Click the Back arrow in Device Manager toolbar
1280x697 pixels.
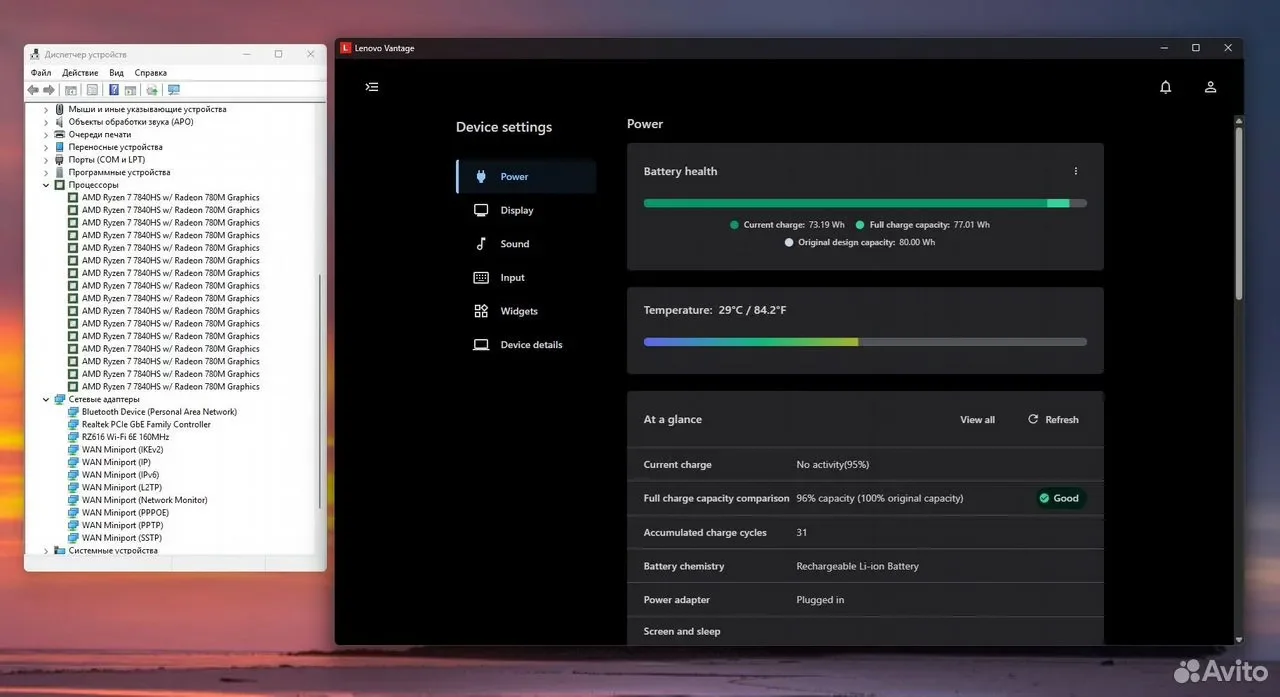click(x=33, y=90)
